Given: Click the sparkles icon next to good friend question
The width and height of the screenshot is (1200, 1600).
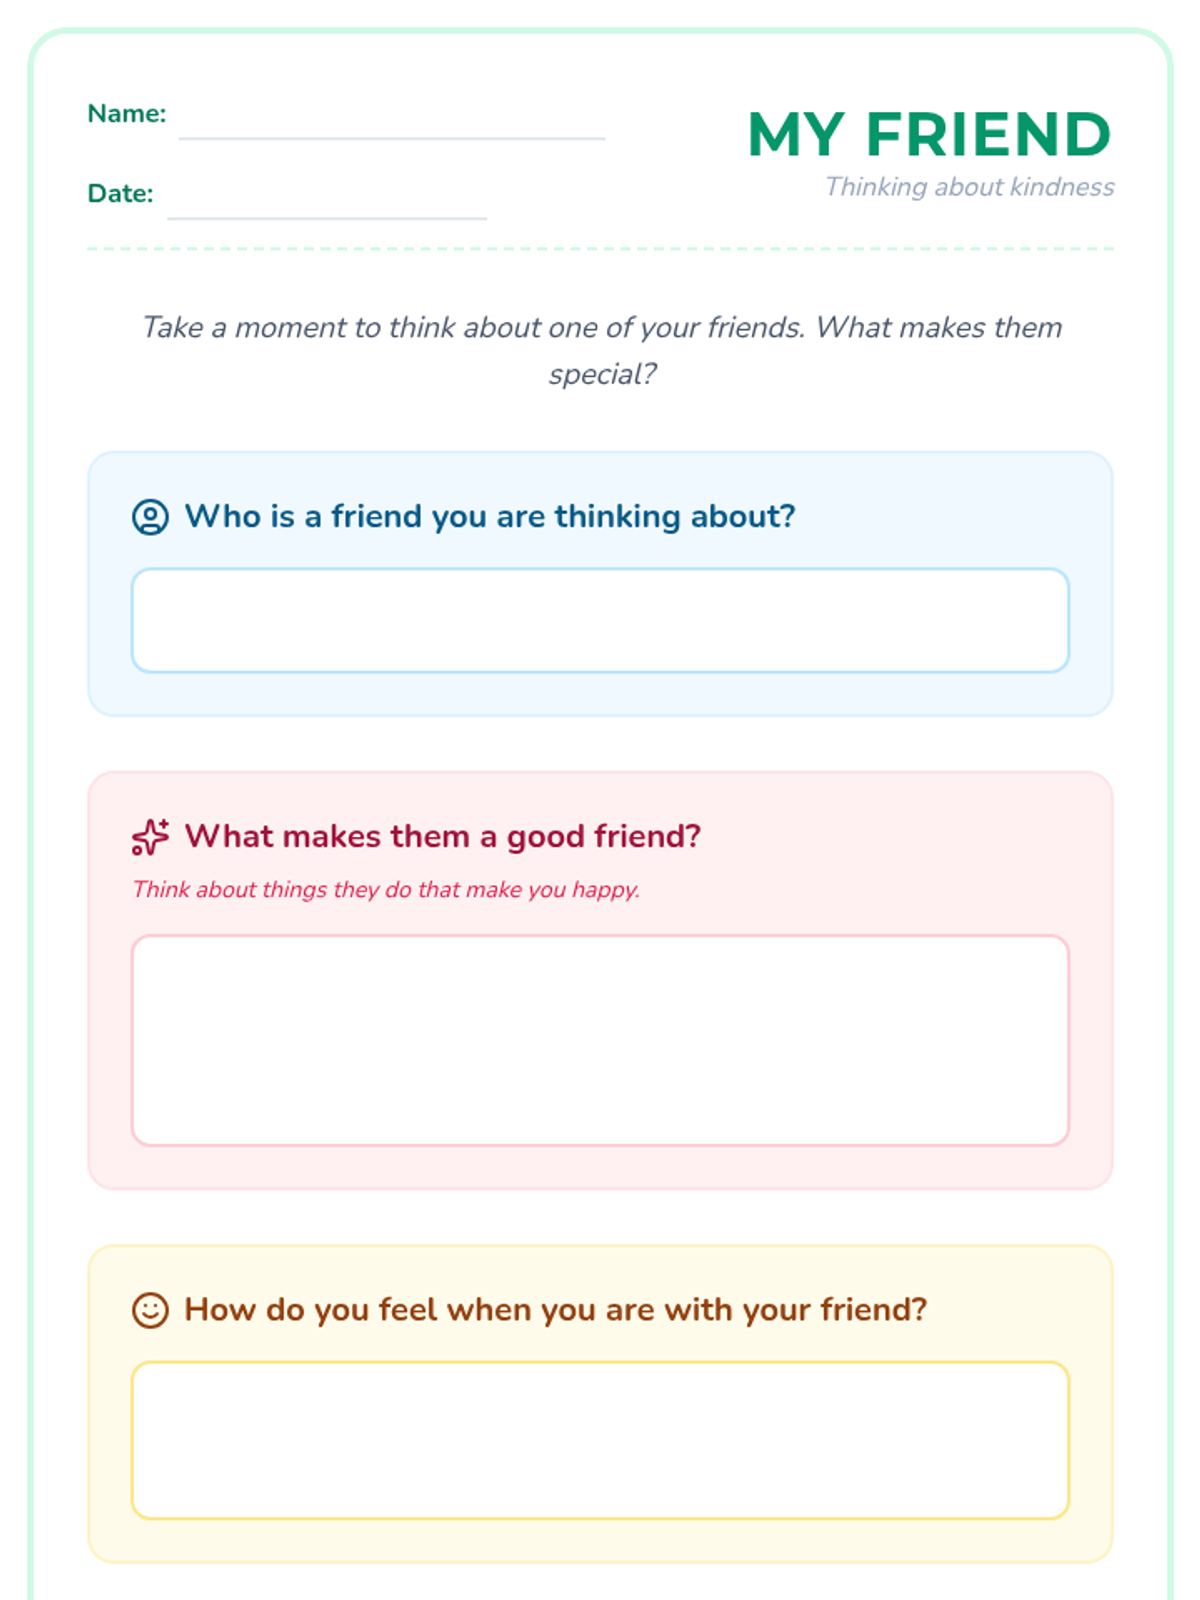Looking at the screenshot, I should coord(150,837).
